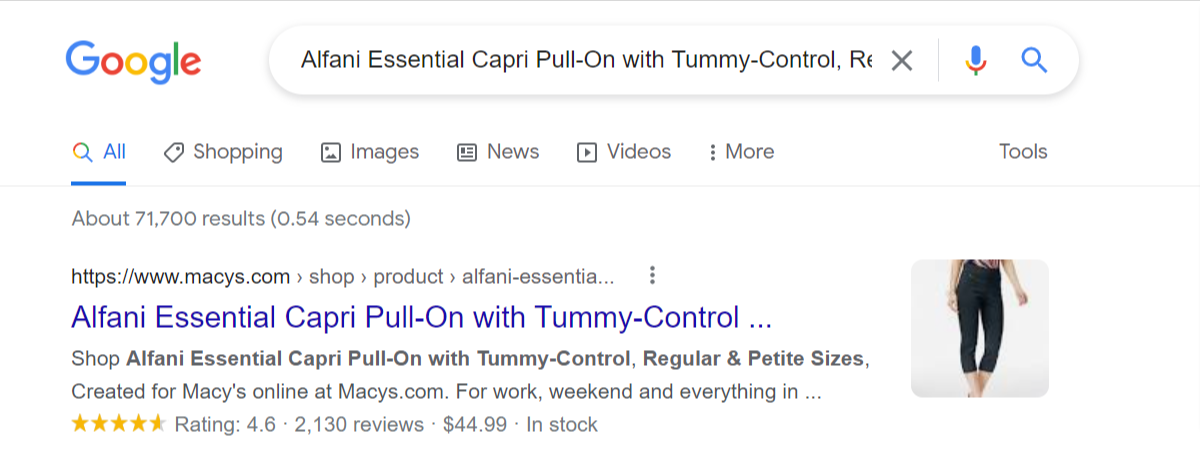Go to the Videos tab
This screenshot has width=1200, height=456.
point(623,152)
